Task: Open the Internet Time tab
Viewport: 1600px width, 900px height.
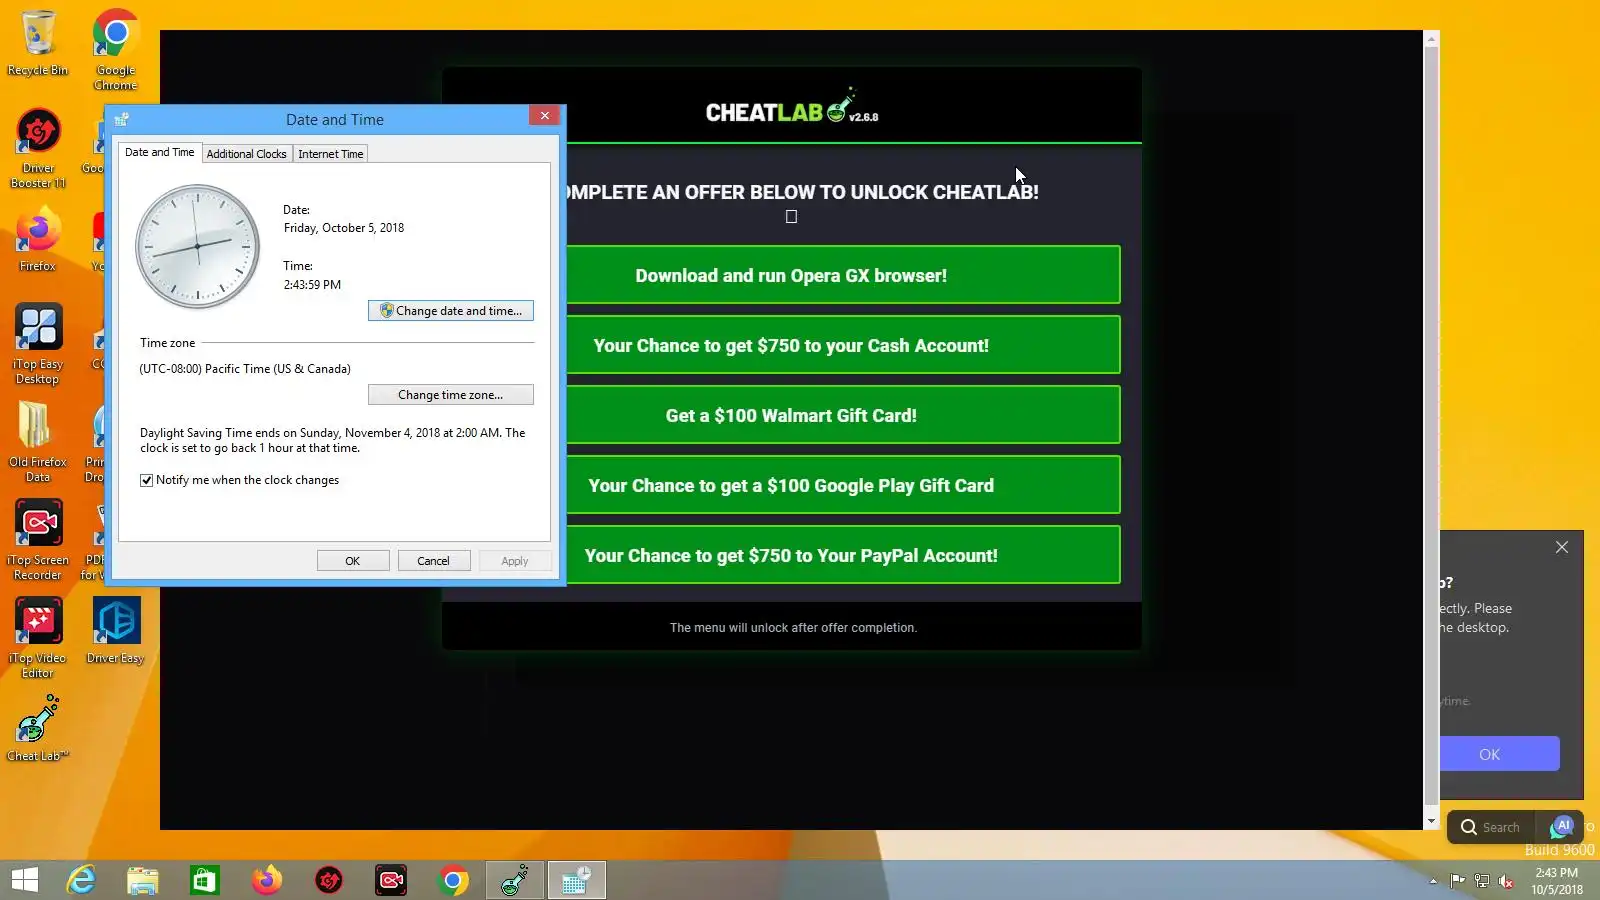Action: pos(330,154)
